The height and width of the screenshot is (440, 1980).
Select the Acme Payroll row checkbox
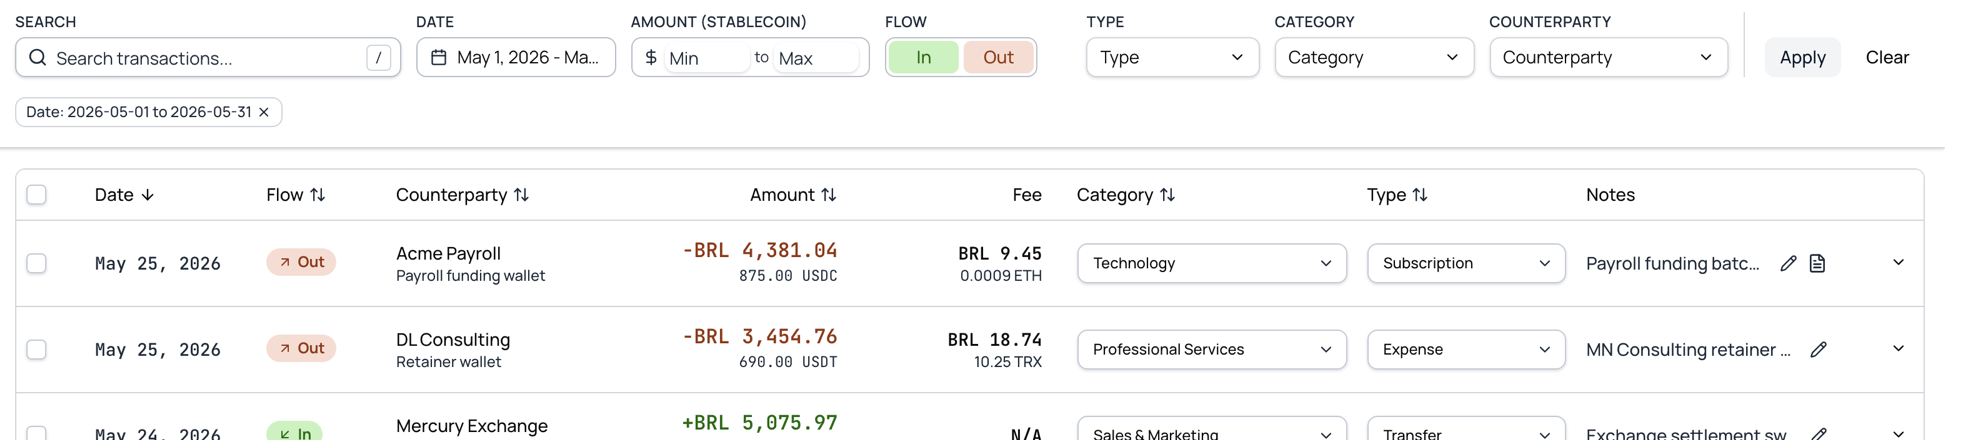(37, 263)
